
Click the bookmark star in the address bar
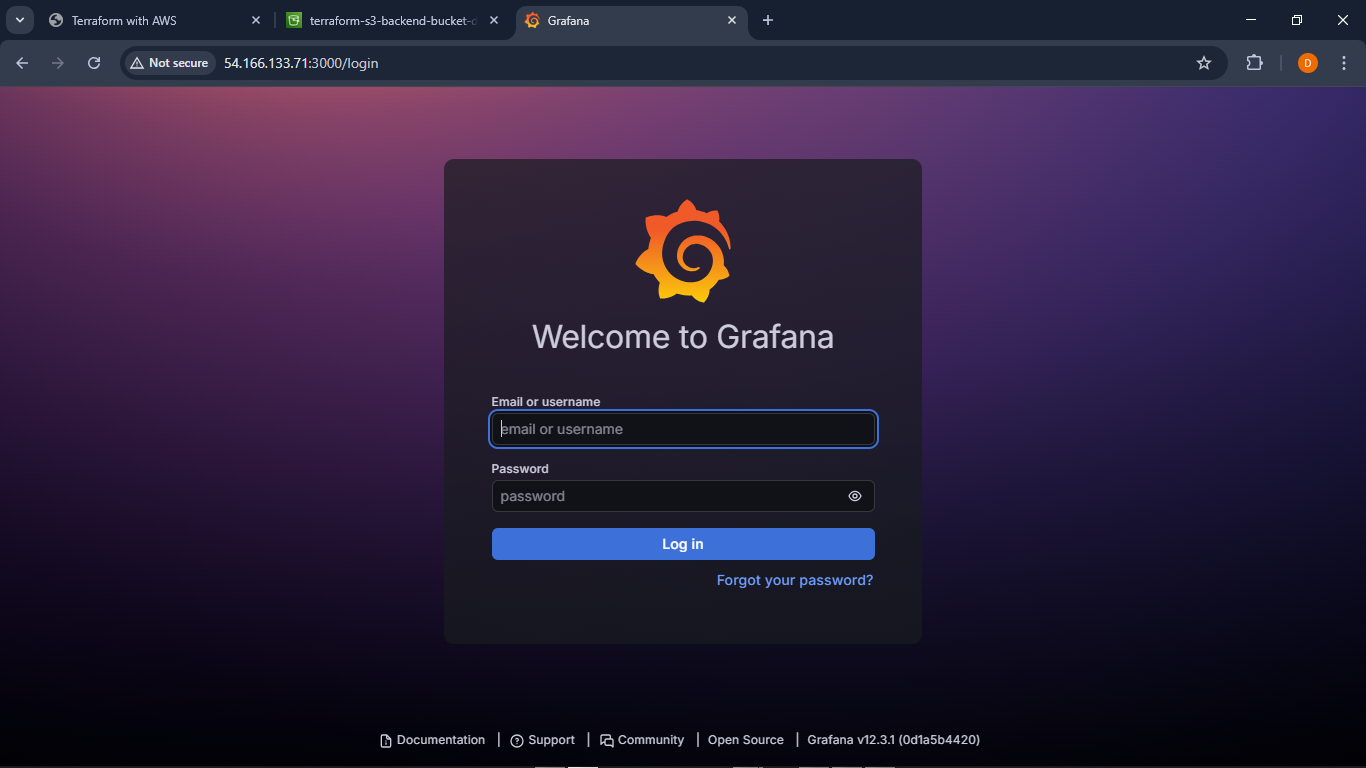(x=1204, y=62)
